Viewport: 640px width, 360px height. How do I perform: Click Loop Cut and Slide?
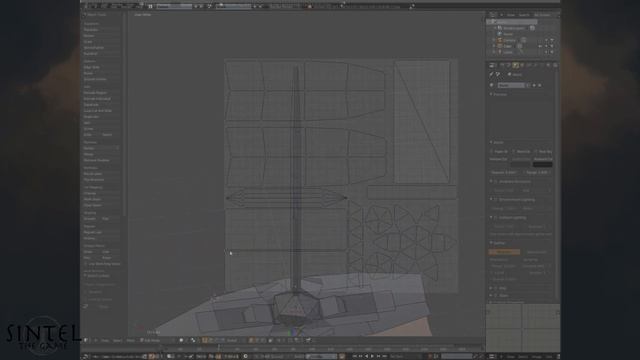pyautogui.click(x=102, y=111)
